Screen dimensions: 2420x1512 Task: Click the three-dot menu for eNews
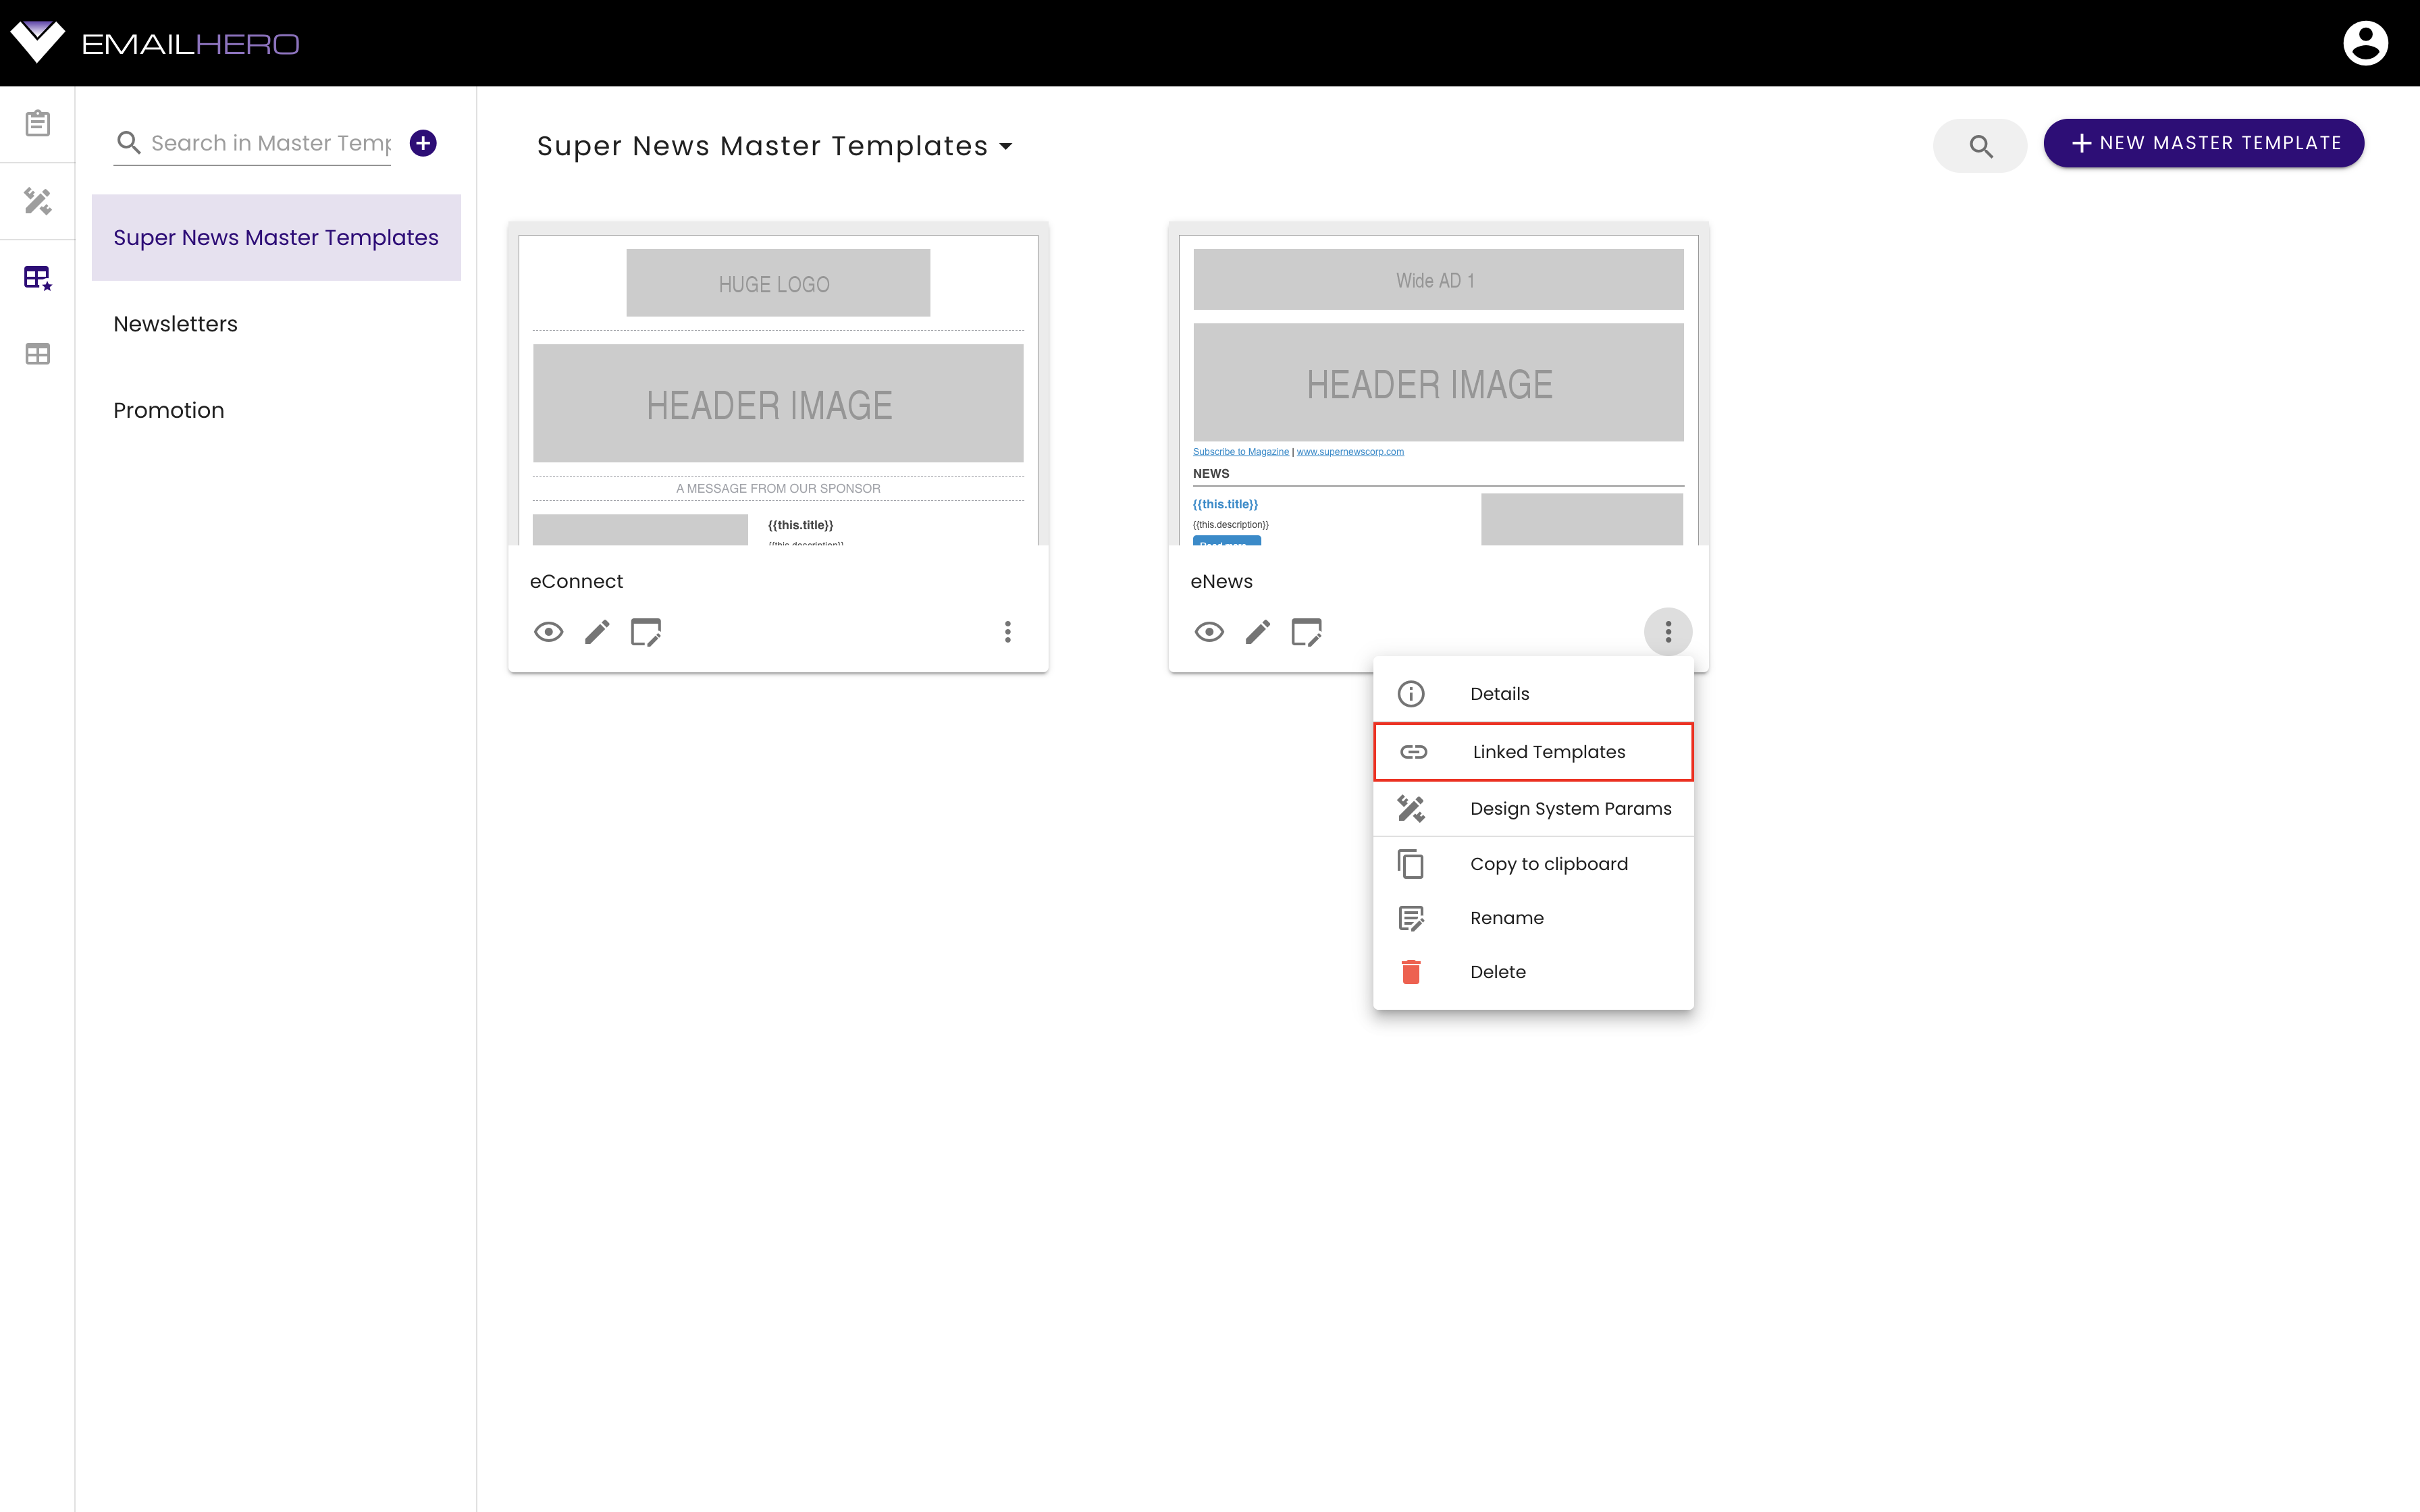[1667, 630]
